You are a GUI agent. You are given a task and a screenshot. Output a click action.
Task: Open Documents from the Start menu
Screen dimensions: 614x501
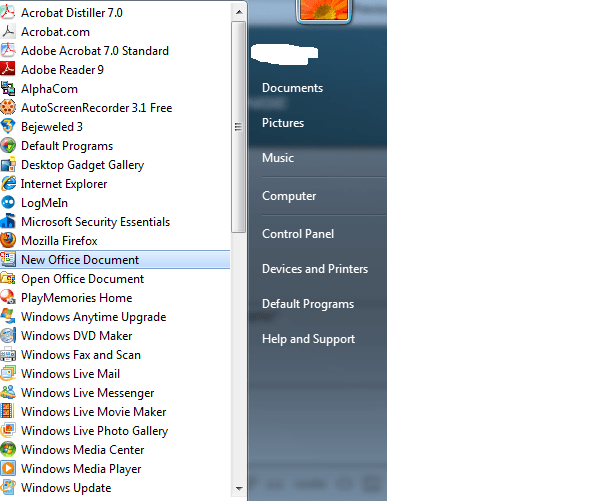[x=293, y=88]
